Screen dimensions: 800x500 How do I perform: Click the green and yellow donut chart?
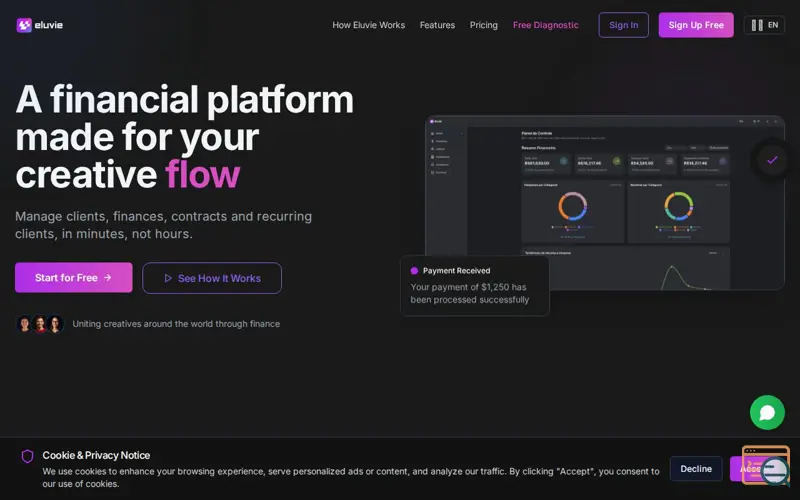(x=679, y=206)
